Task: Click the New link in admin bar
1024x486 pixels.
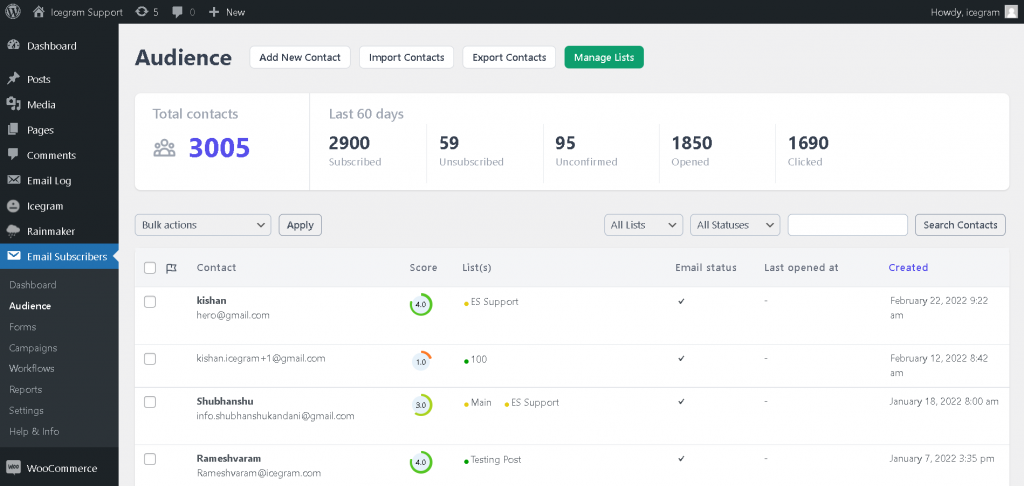Action: [x=235, y=12]
